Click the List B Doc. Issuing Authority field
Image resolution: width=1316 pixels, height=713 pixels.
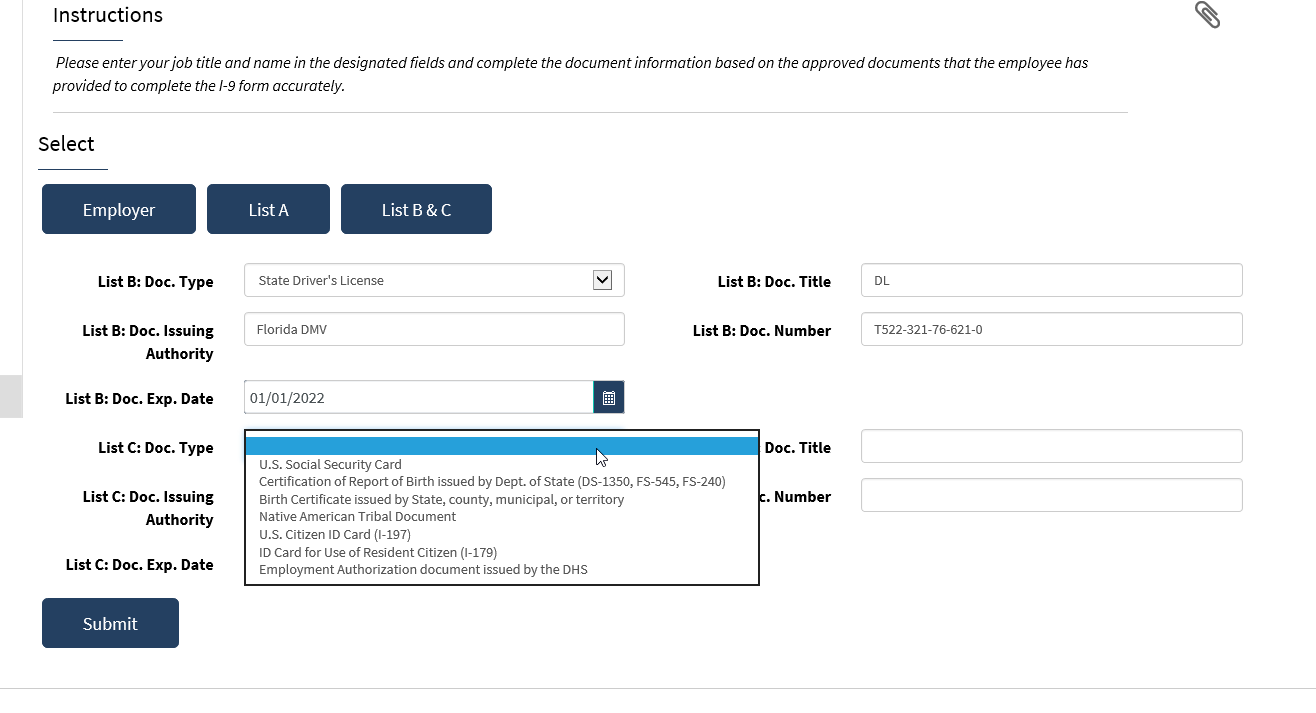(434, 329)
